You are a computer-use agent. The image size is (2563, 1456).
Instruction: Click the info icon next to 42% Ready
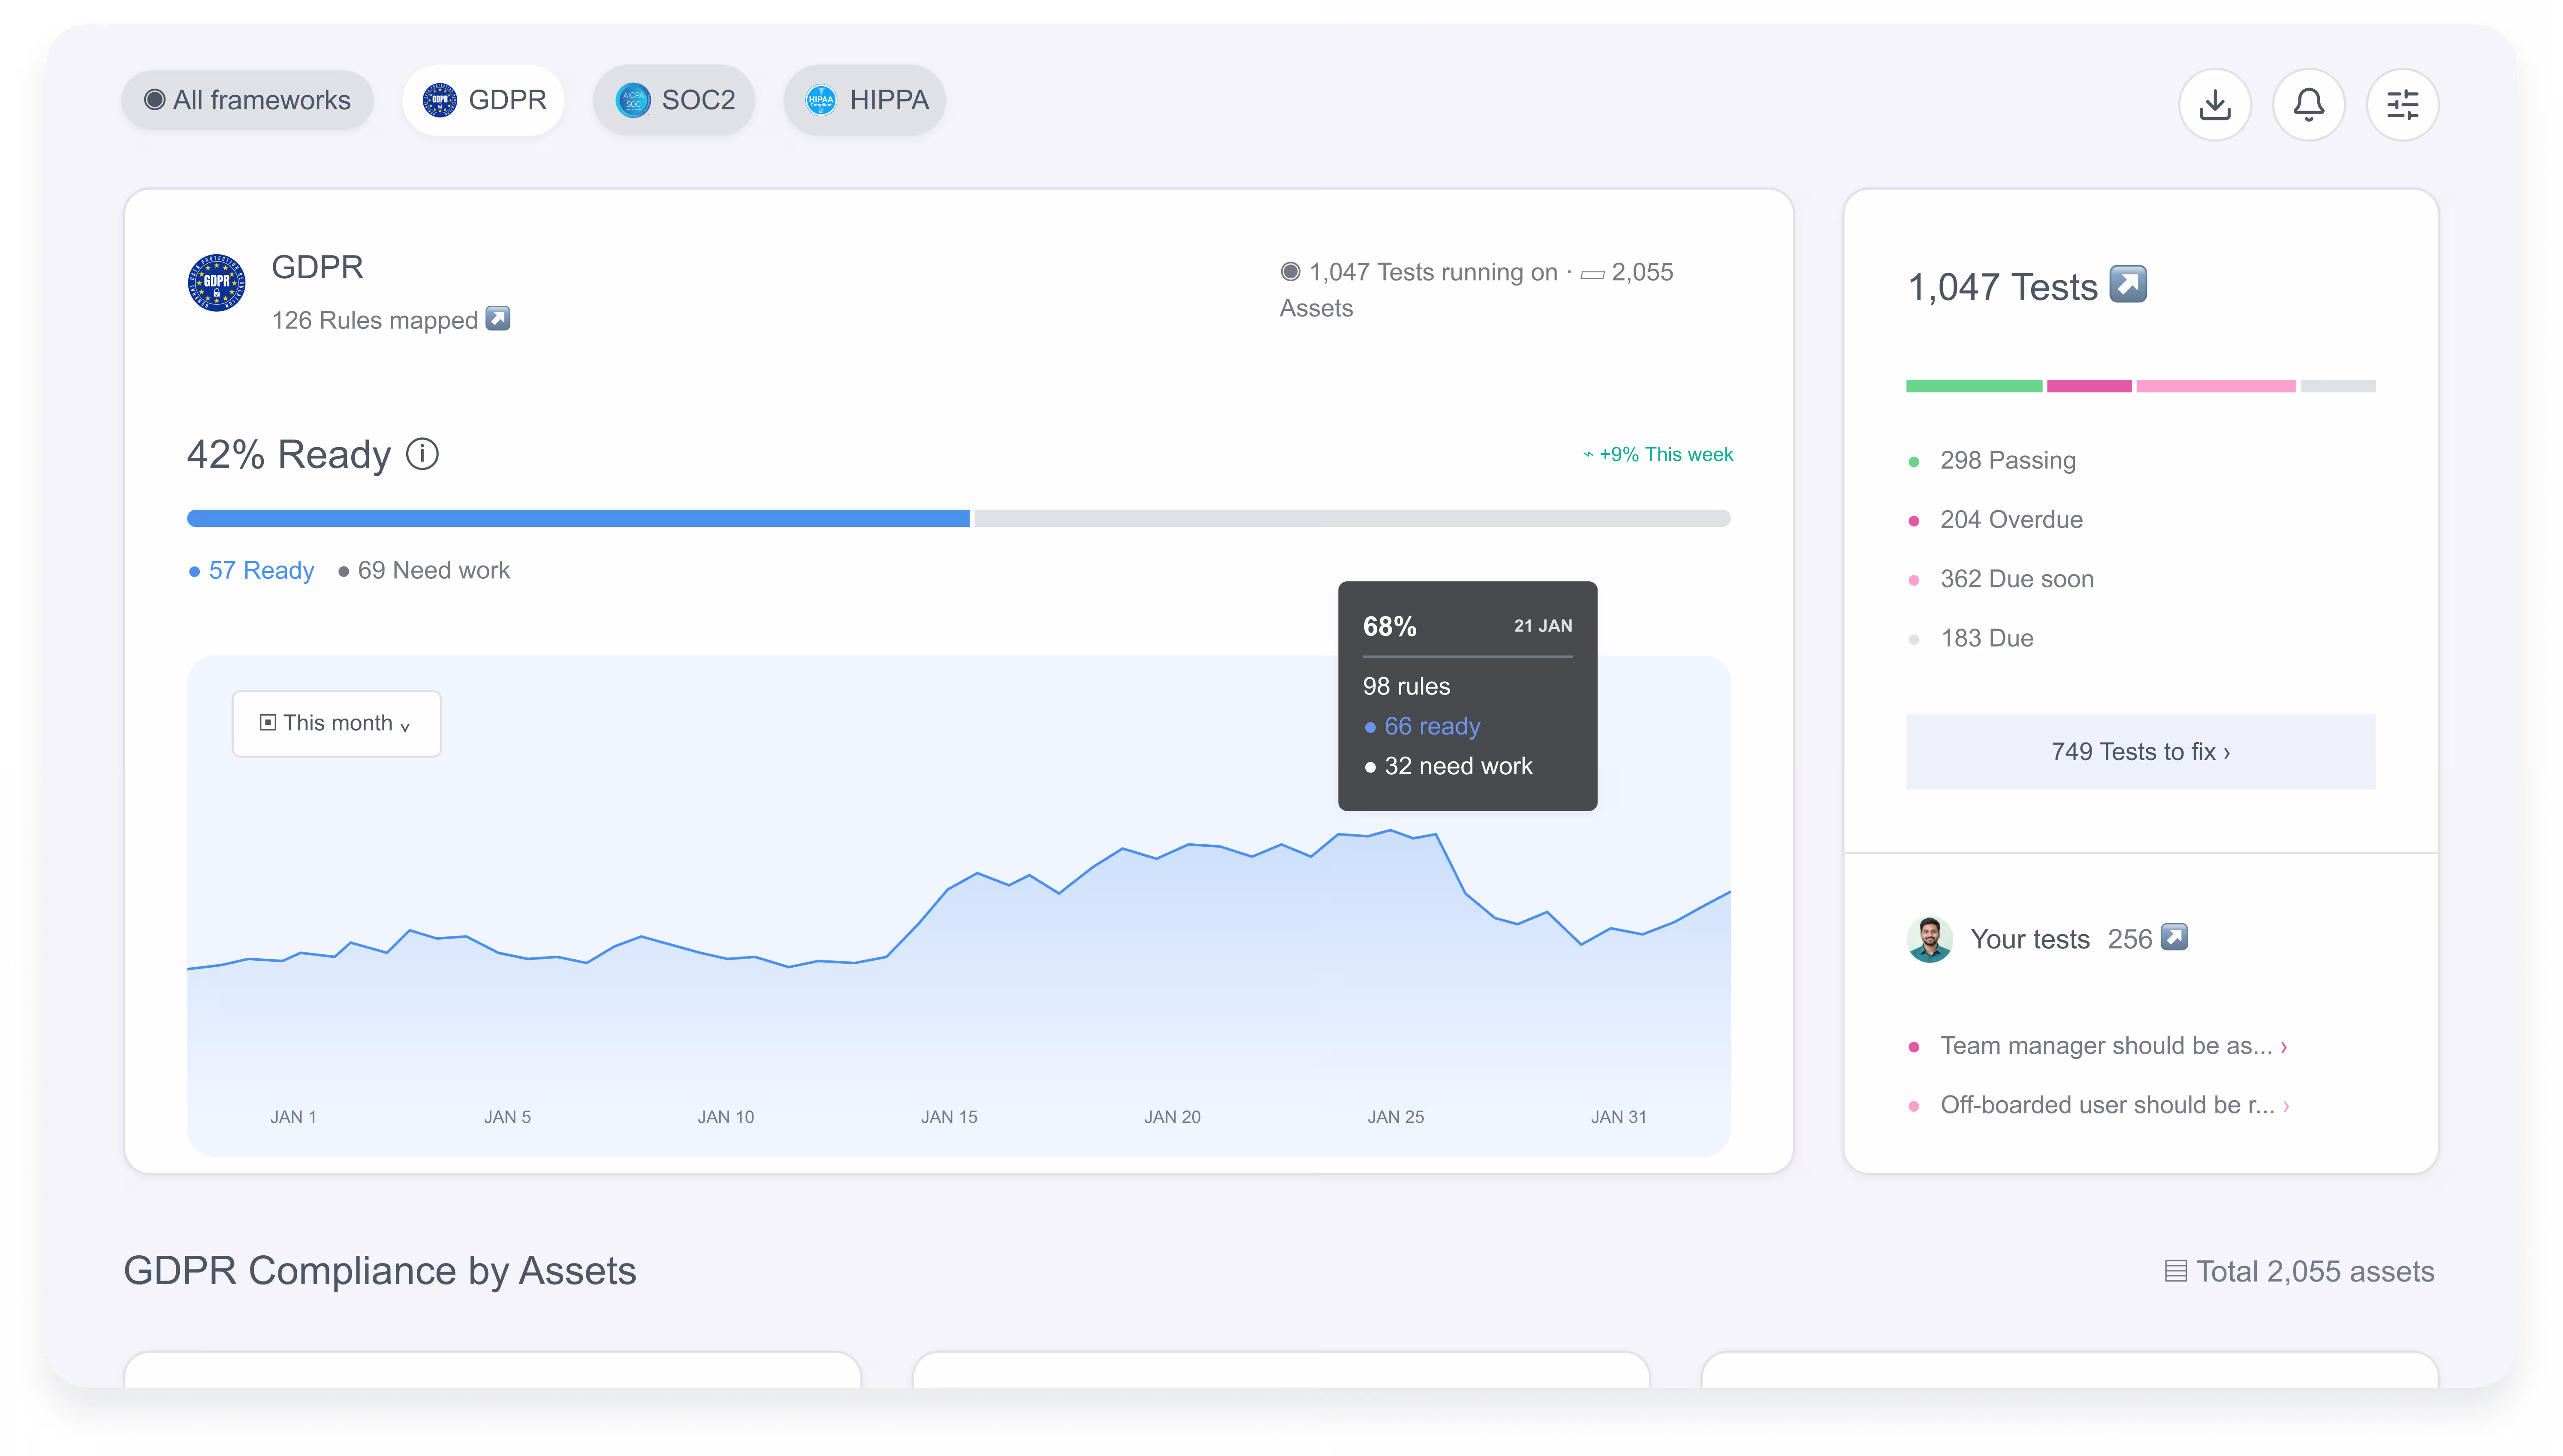pyautogui.click(x=422, y=454)
